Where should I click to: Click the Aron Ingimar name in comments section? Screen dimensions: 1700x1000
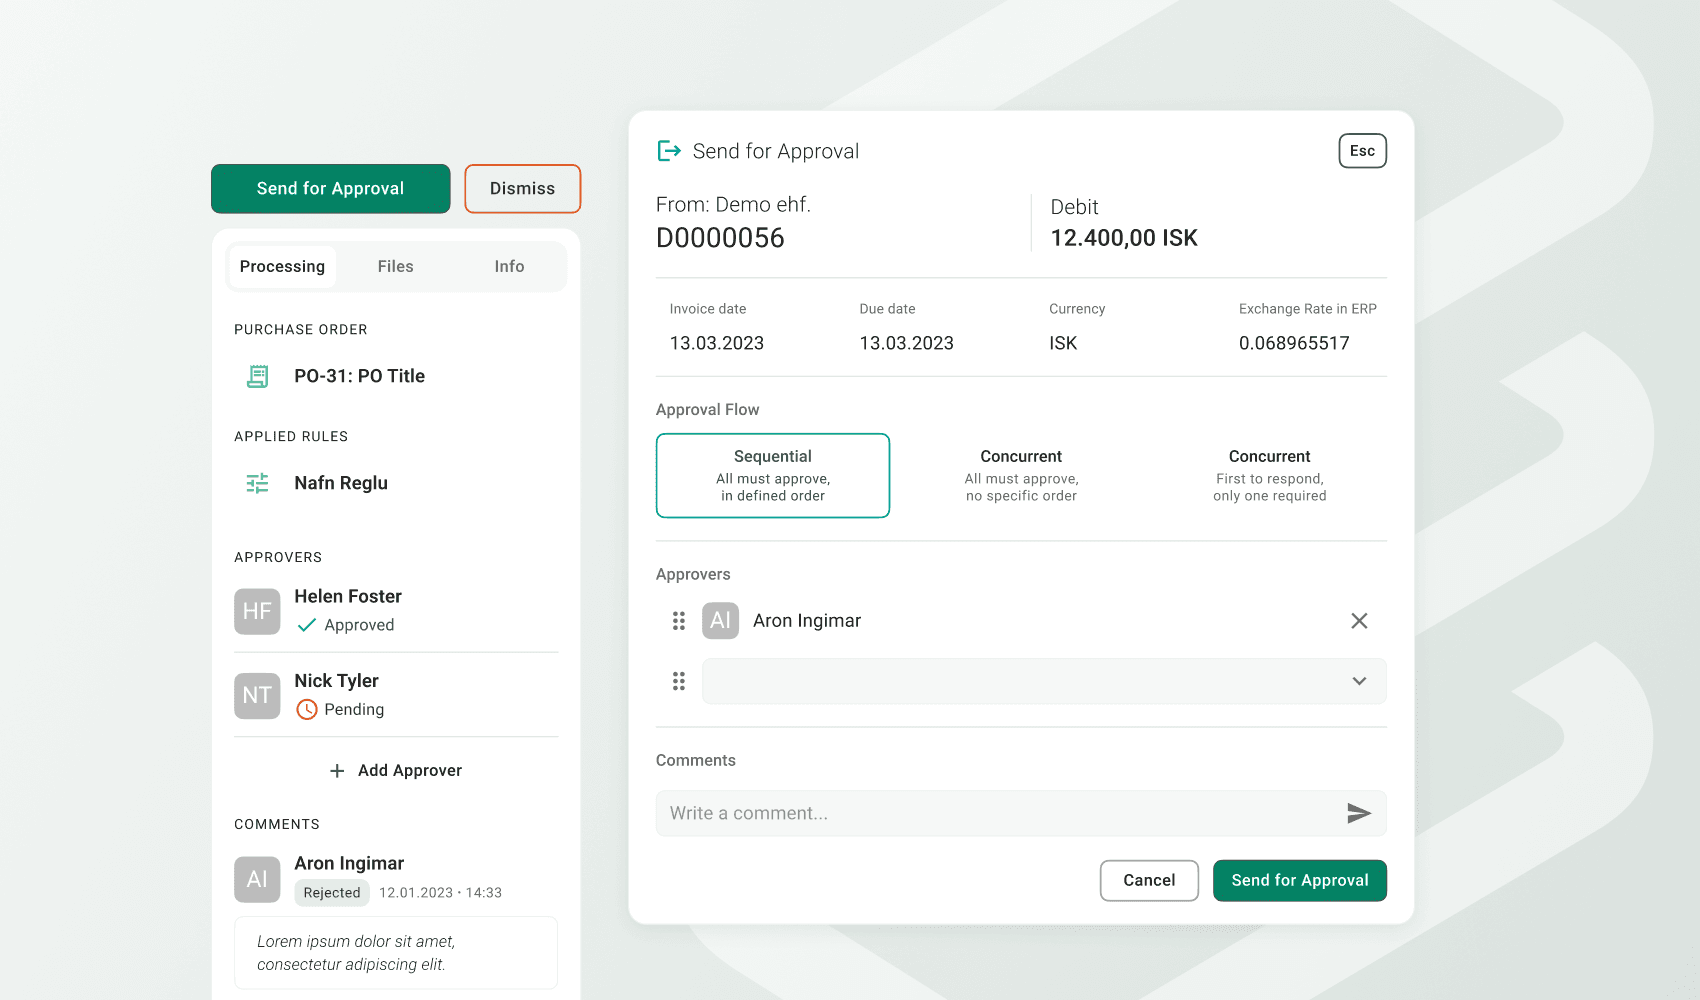(349, 864)
